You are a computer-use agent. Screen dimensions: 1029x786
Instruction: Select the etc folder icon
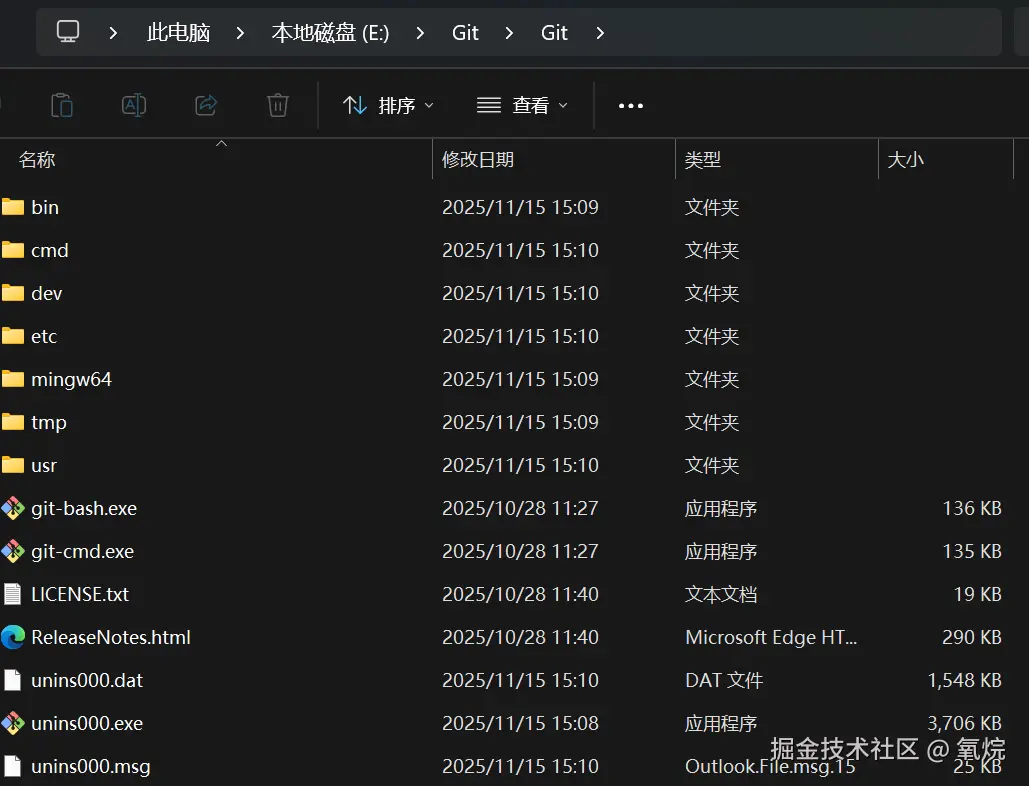pyautogui.click(x=12, y=336)
